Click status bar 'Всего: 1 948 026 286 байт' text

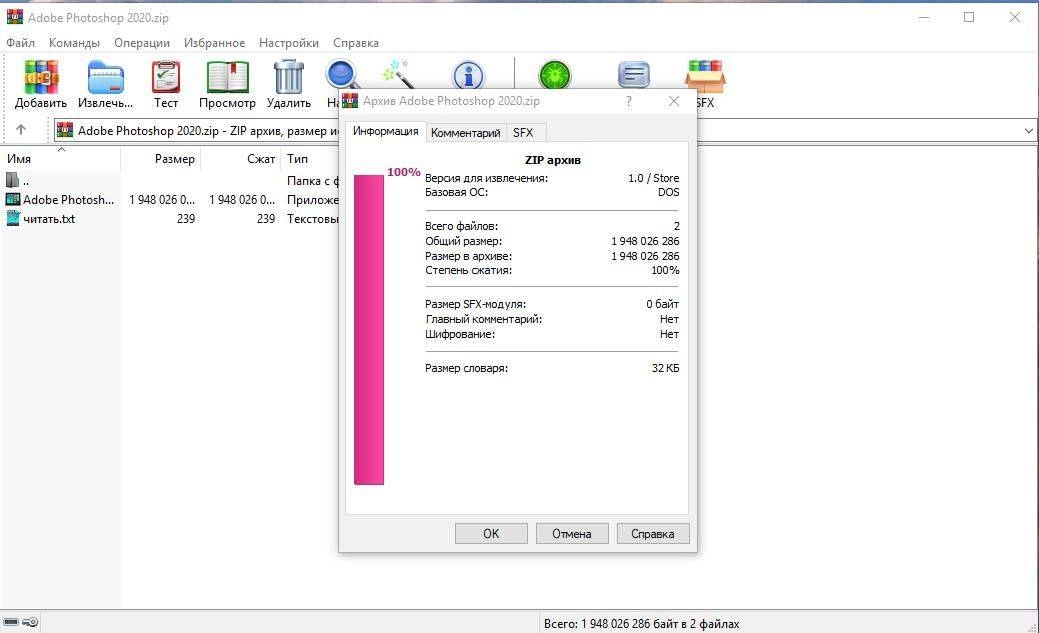point(641,624)
